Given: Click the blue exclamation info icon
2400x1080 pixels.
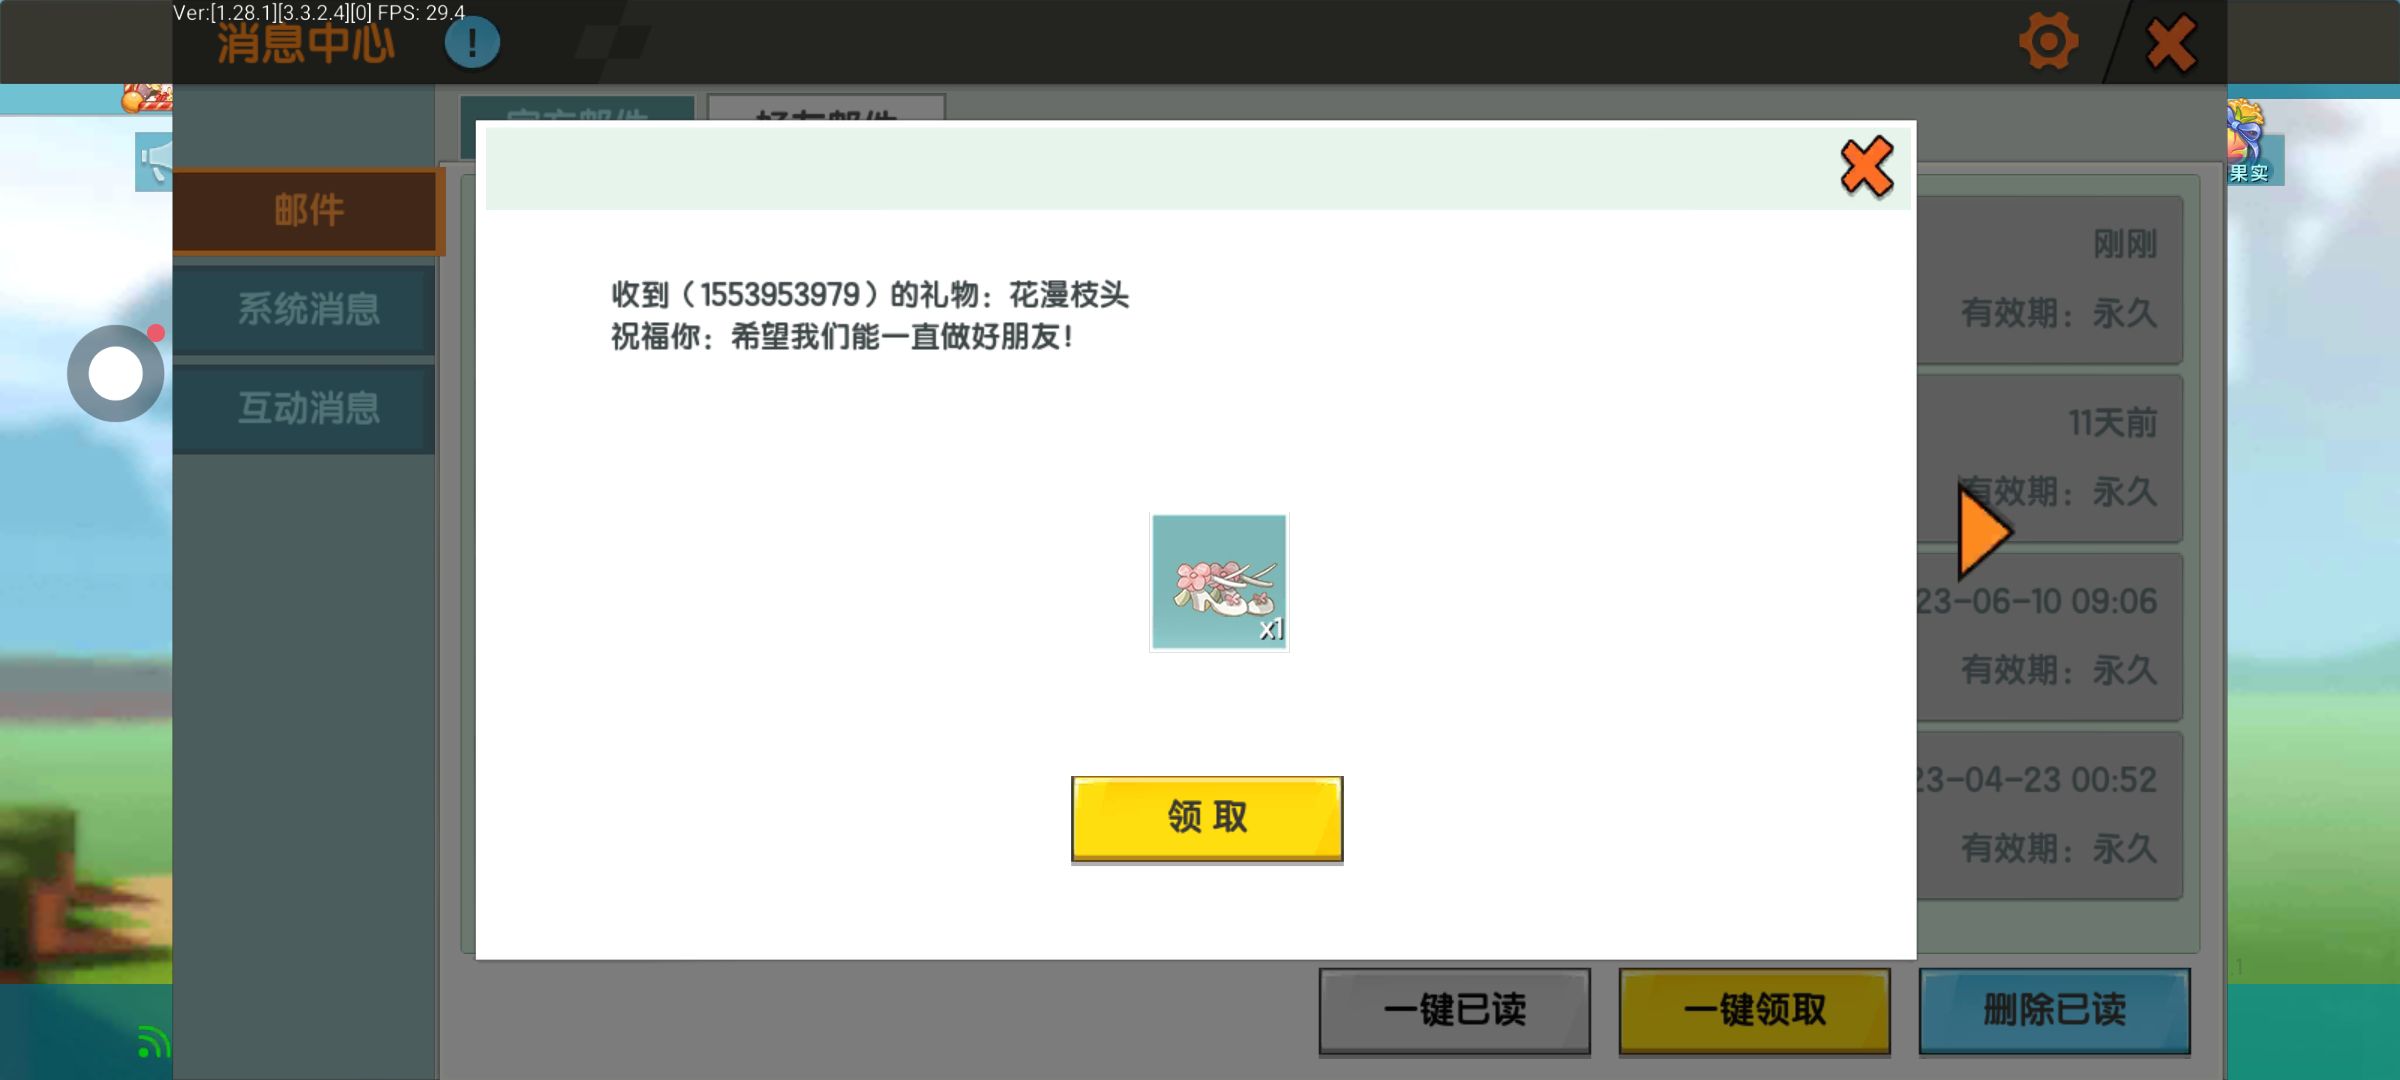Looking at the screenshot, I should coord(471,44).
